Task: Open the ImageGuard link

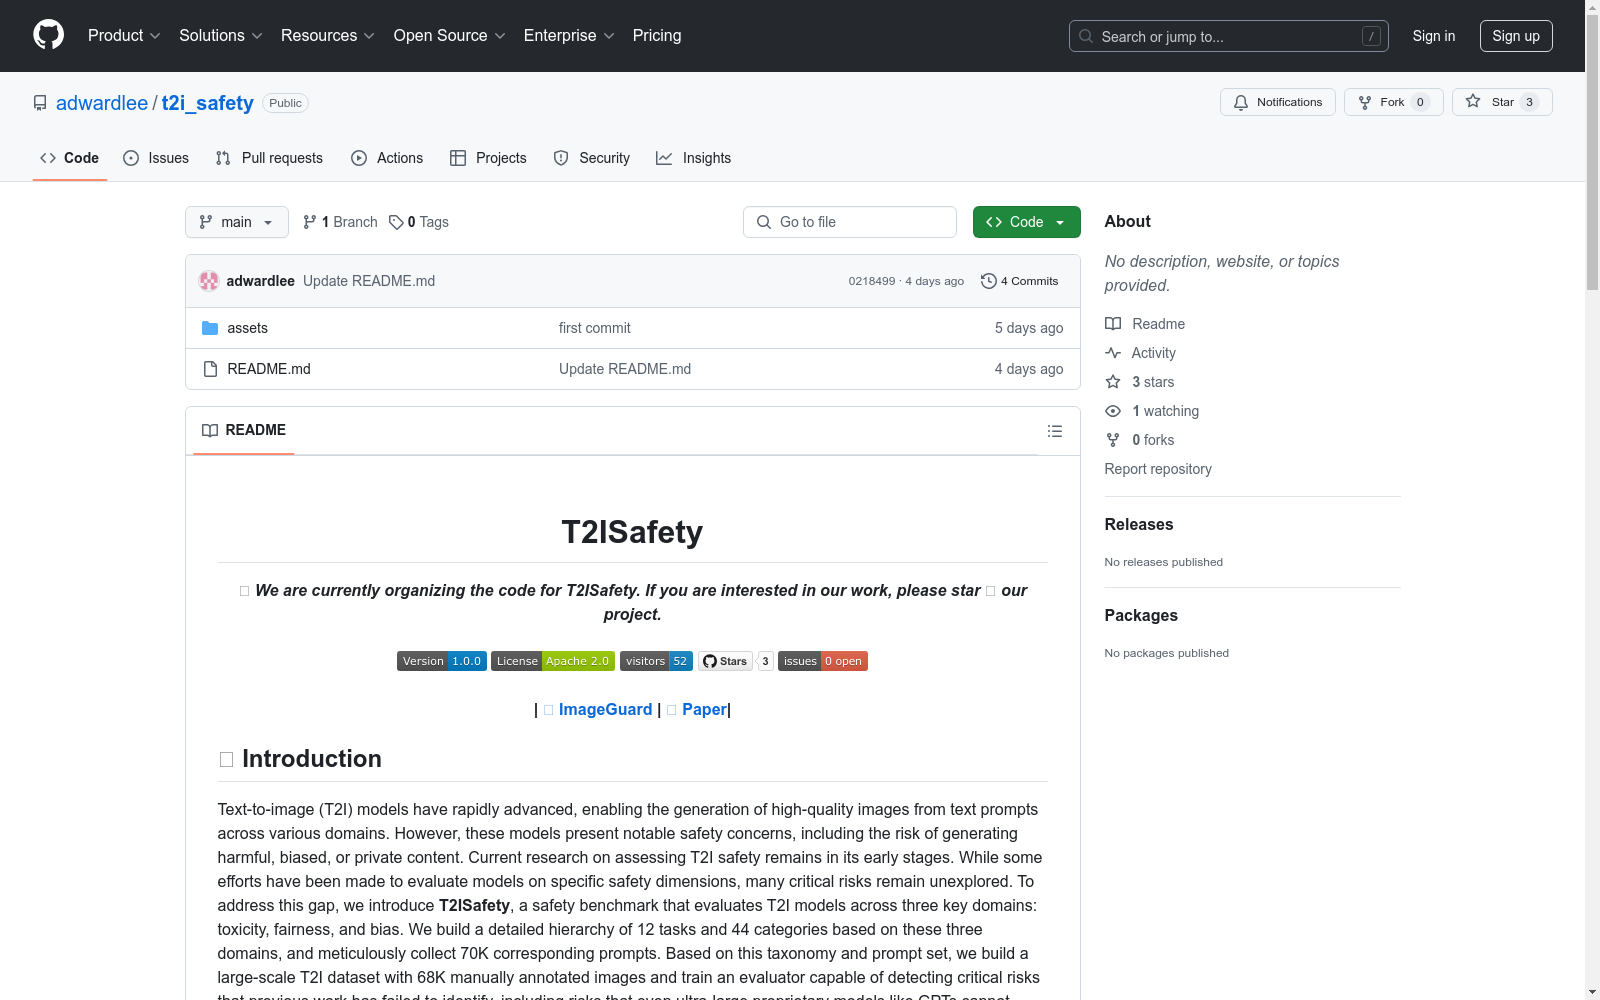Action: [x=605, y=709]
